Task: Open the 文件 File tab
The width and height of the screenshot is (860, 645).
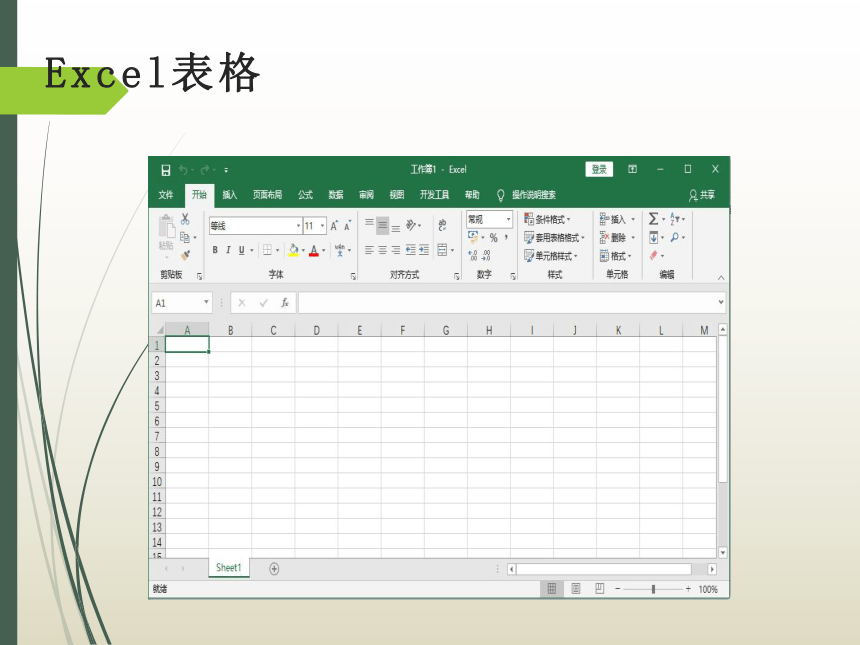Action: click(166, 195)
